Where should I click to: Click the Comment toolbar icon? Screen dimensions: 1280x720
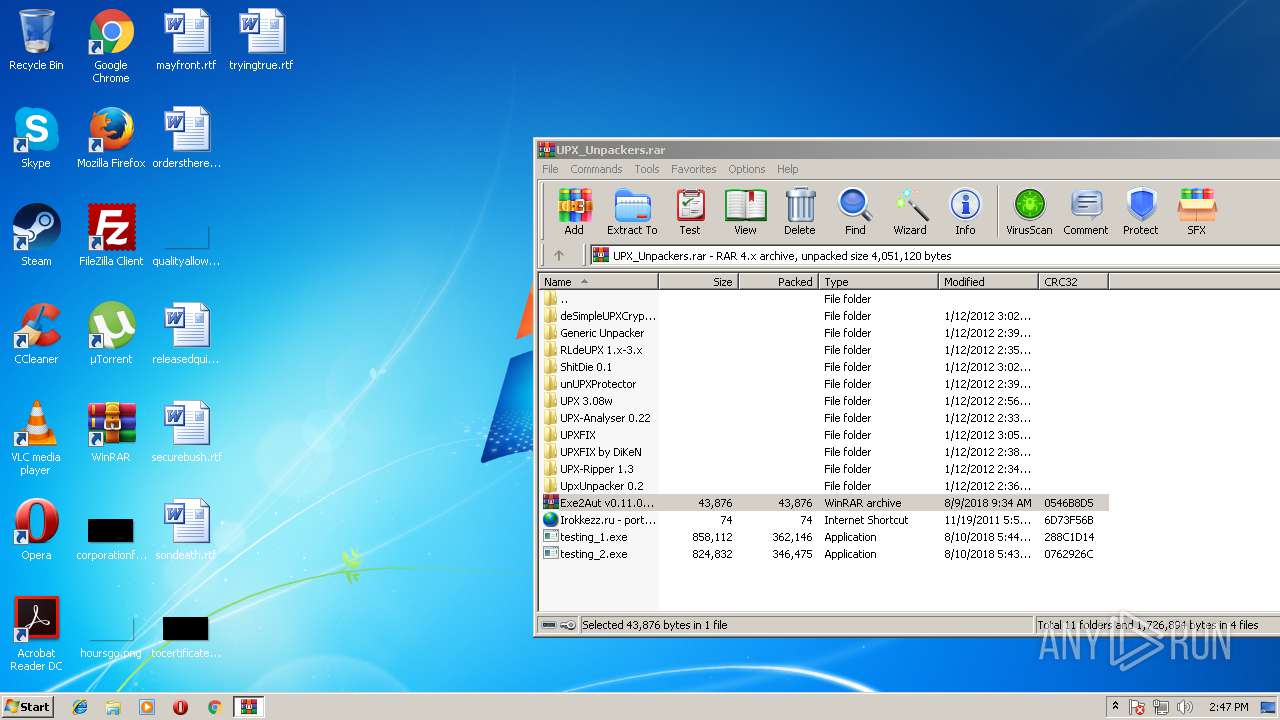click(x=1086, y=212)
